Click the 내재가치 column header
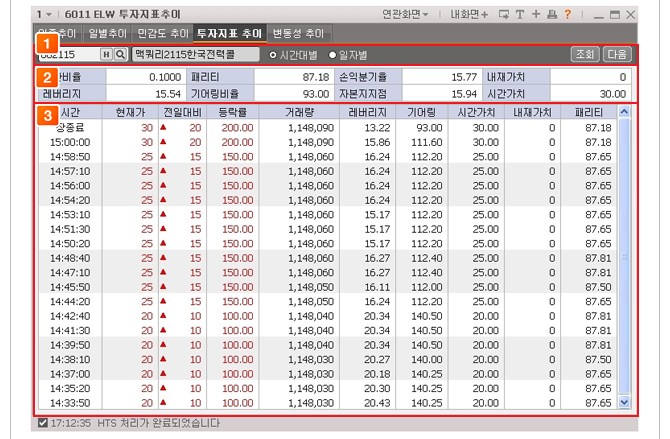The height and width of the screenshot is (439, 670). point(532,112)
